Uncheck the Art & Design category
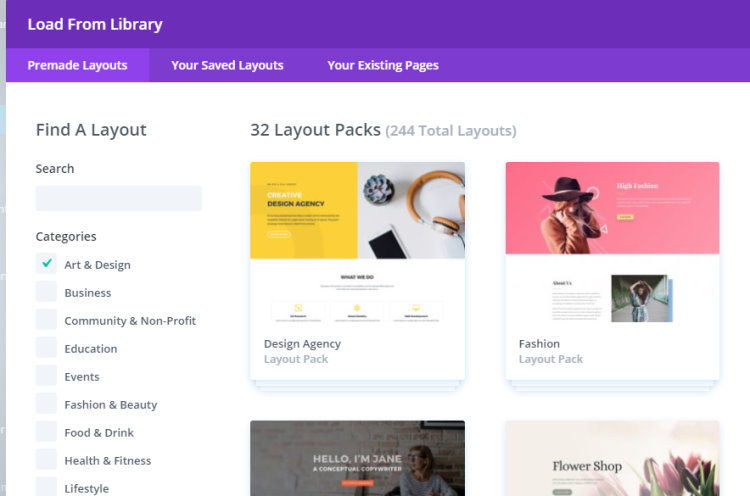750x496 pixels. click(x=46, y=264)
